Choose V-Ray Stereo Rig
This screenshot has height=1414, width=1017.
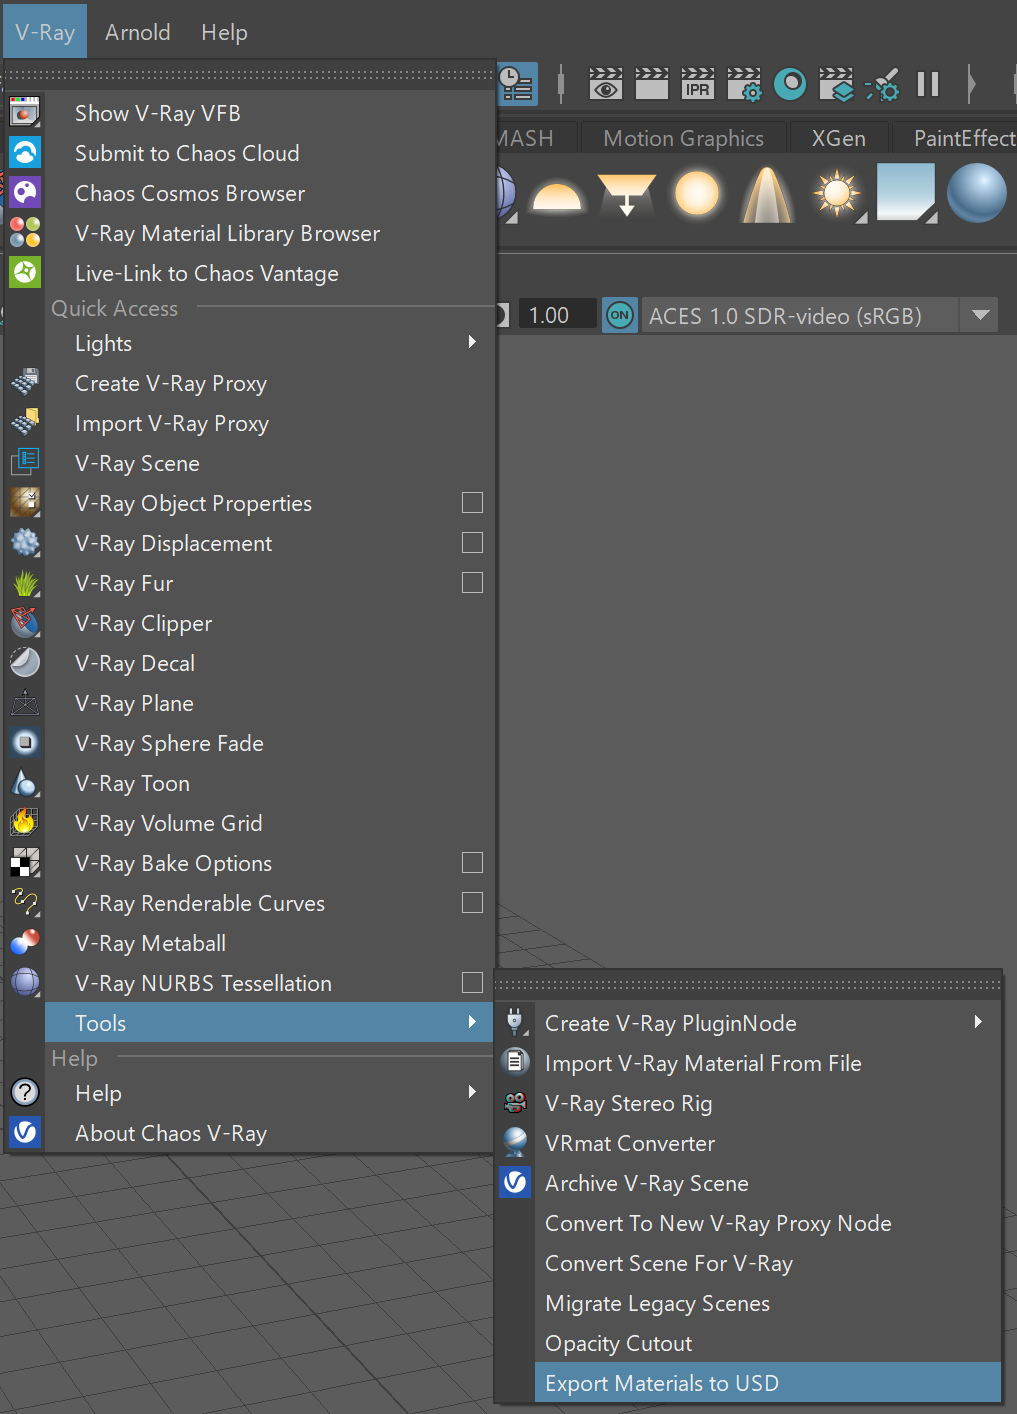[768, 1103]
